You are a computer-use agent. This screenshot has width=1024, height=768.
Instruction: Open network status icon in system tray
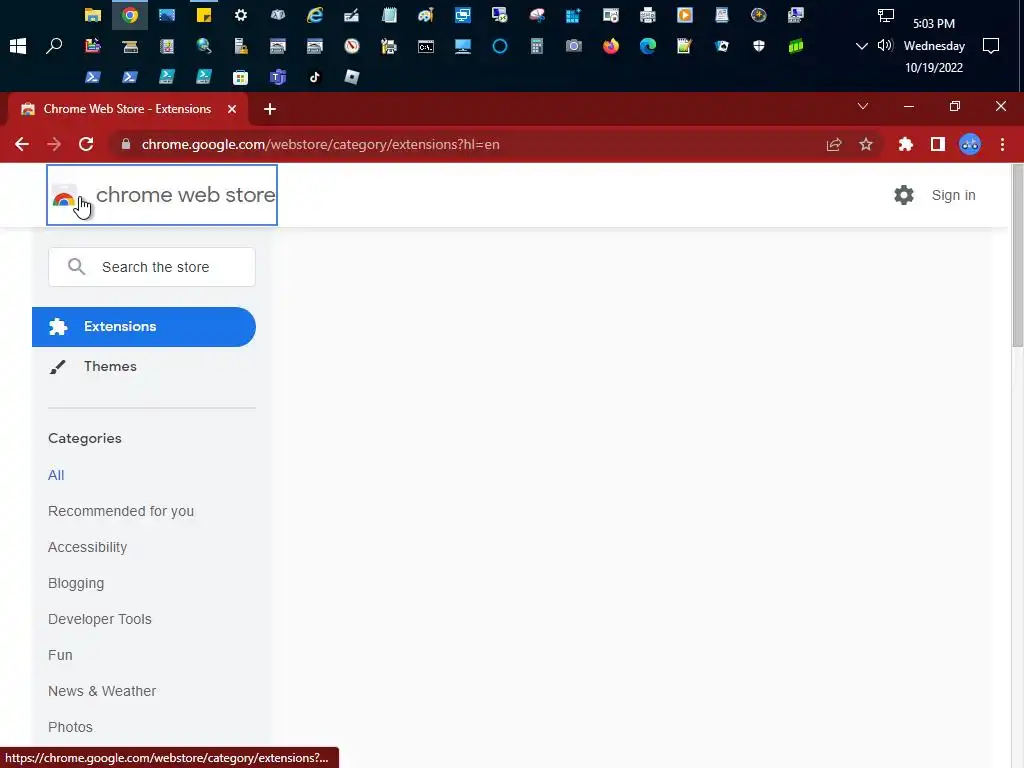[886, 15]
